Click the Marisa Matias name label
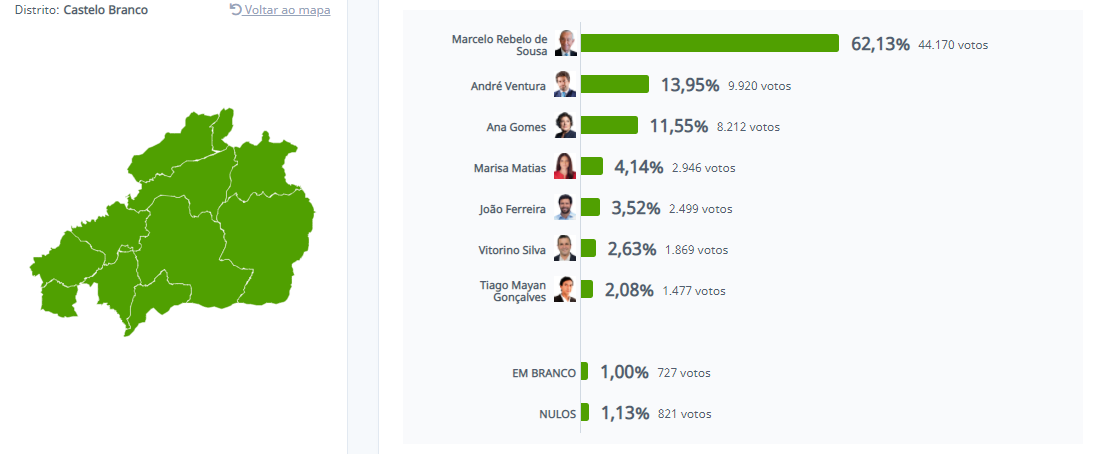The width and height of the screenshot is (1096, 454). tap(510, 168)
